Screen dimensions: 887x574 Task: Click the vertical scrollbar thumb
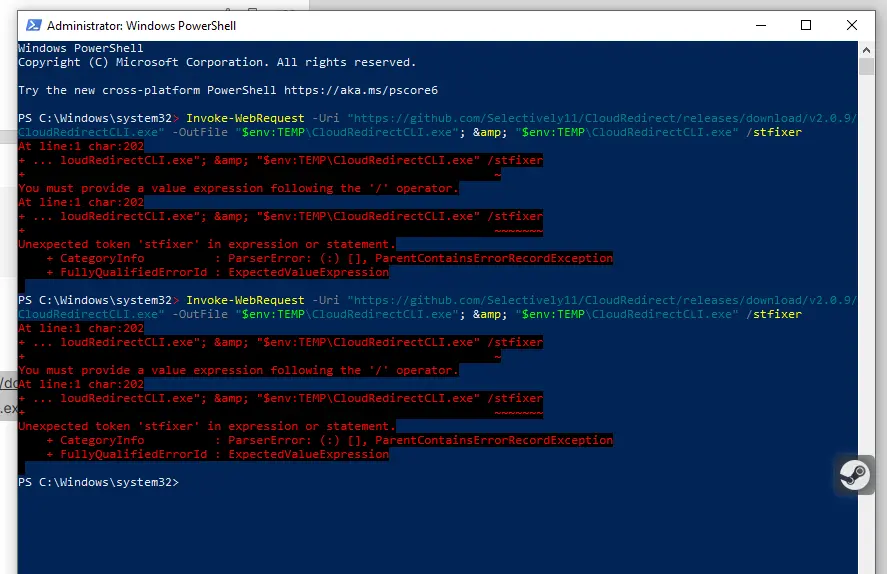866,66
